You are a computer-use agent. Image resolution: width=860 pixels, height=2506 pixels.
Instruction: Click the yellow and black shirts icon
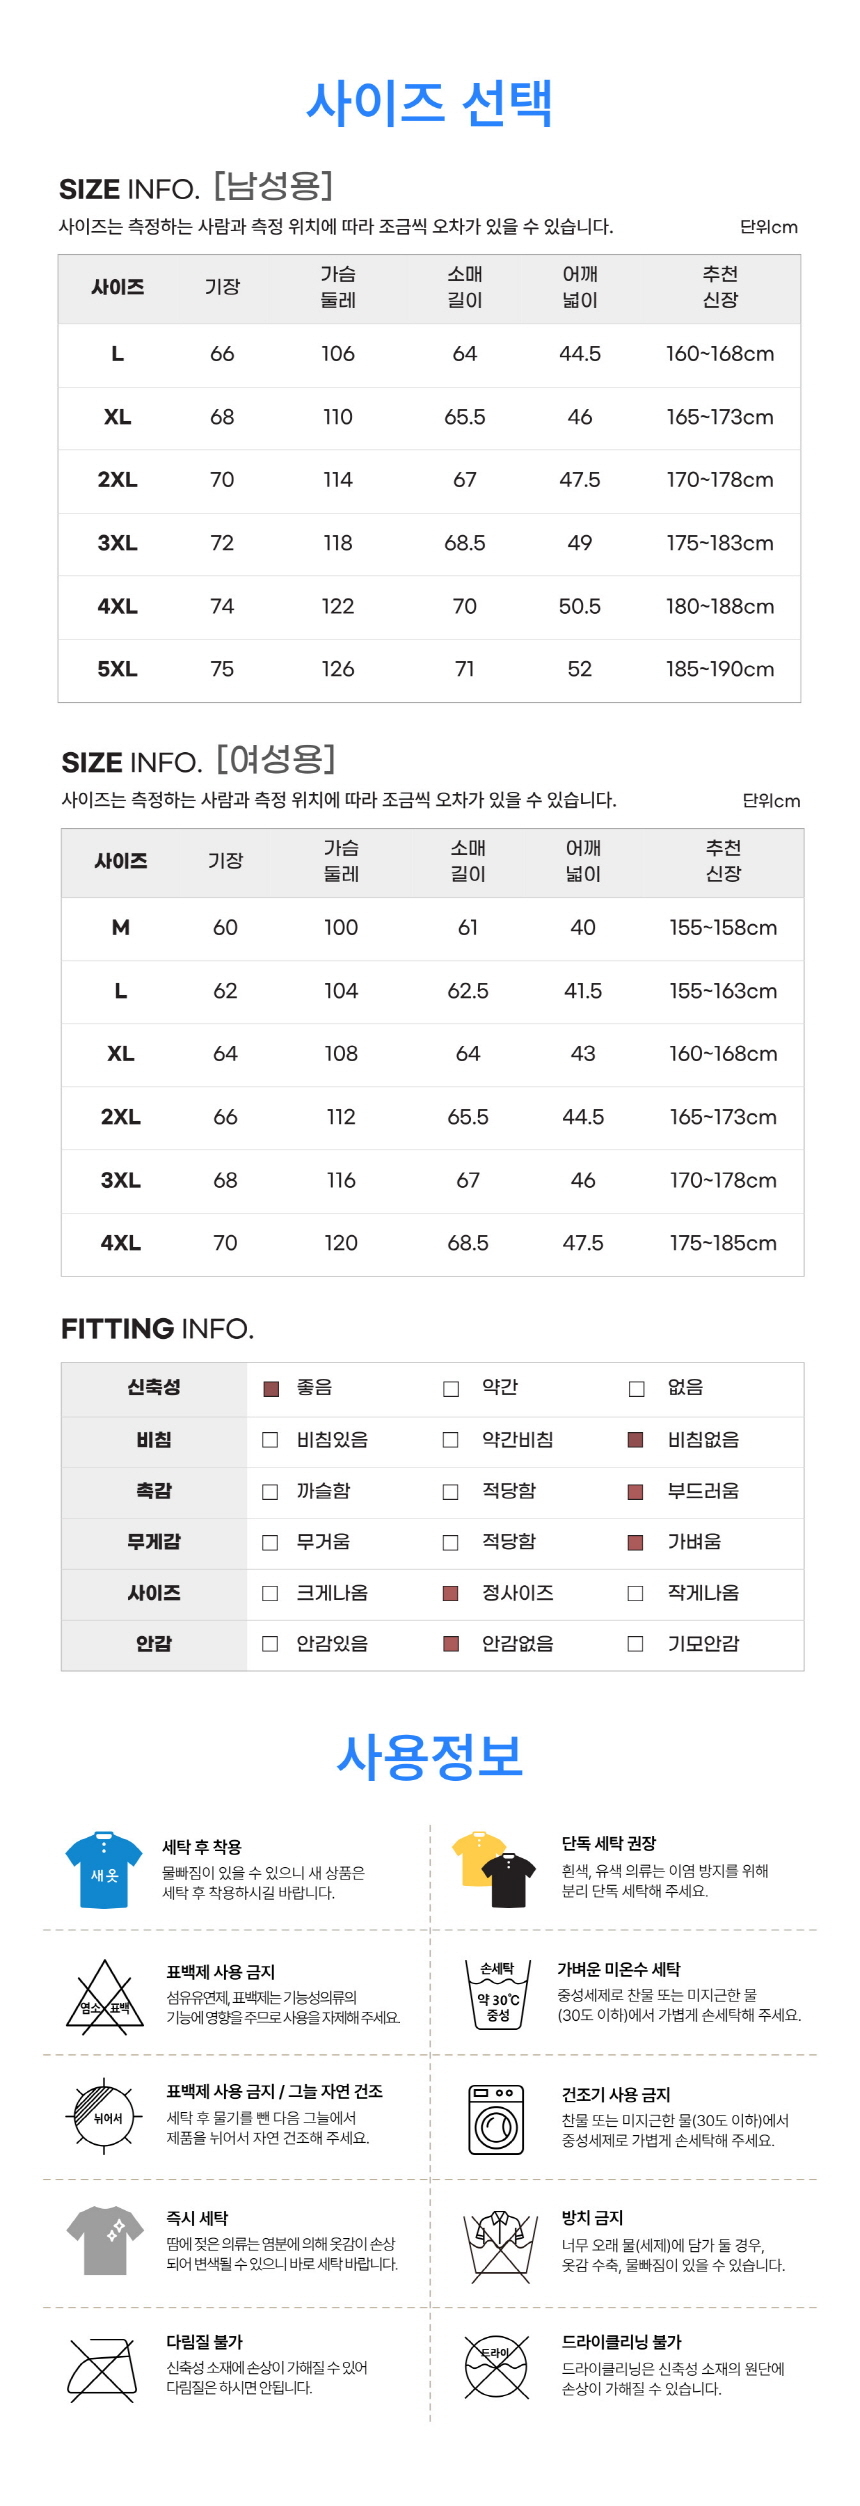click(494, 1869)
